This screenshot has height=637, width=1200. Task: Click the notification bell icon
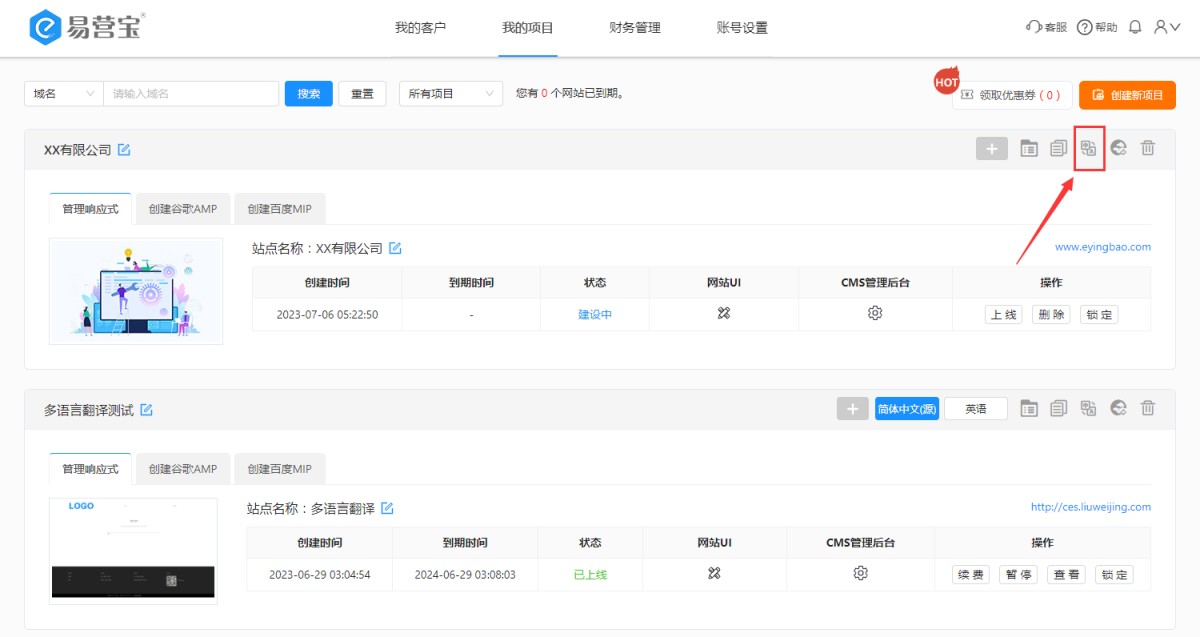click(1135, 27)
